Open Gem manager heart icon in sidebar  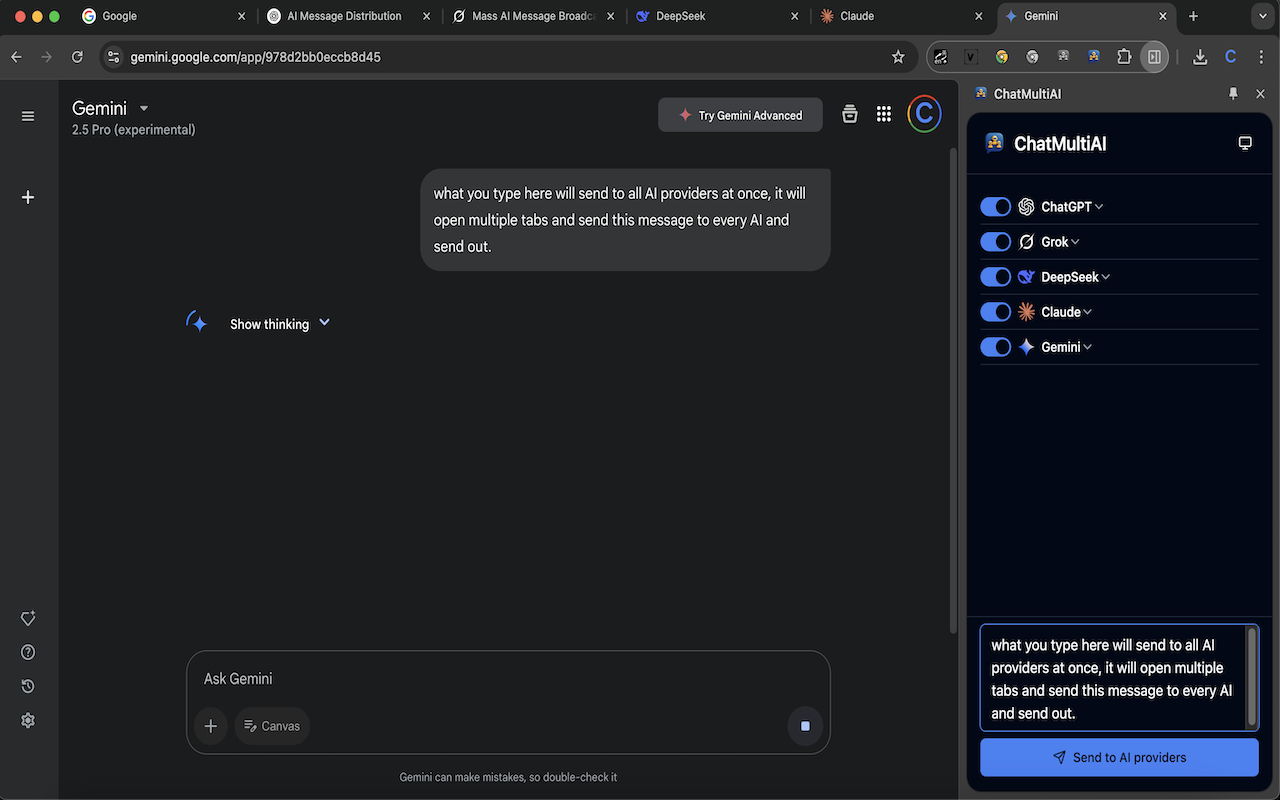[28, 618]
